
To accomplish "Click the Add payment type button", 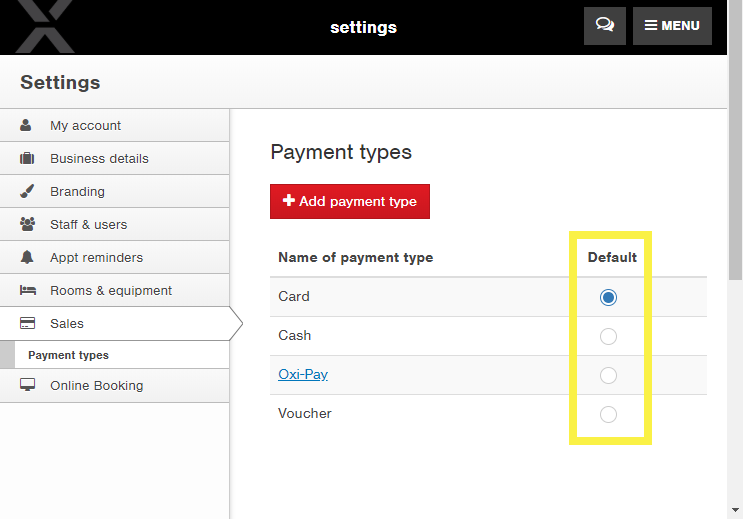I will 350,201.
